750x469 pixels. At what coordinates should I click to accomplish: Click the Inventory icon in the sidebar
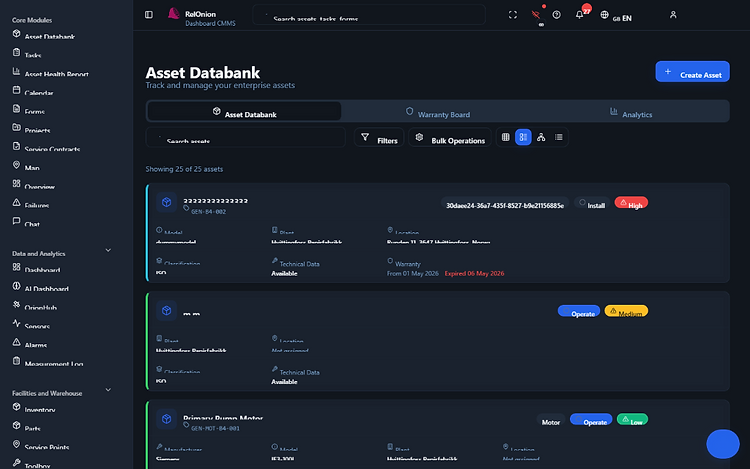tap(16, 407)
